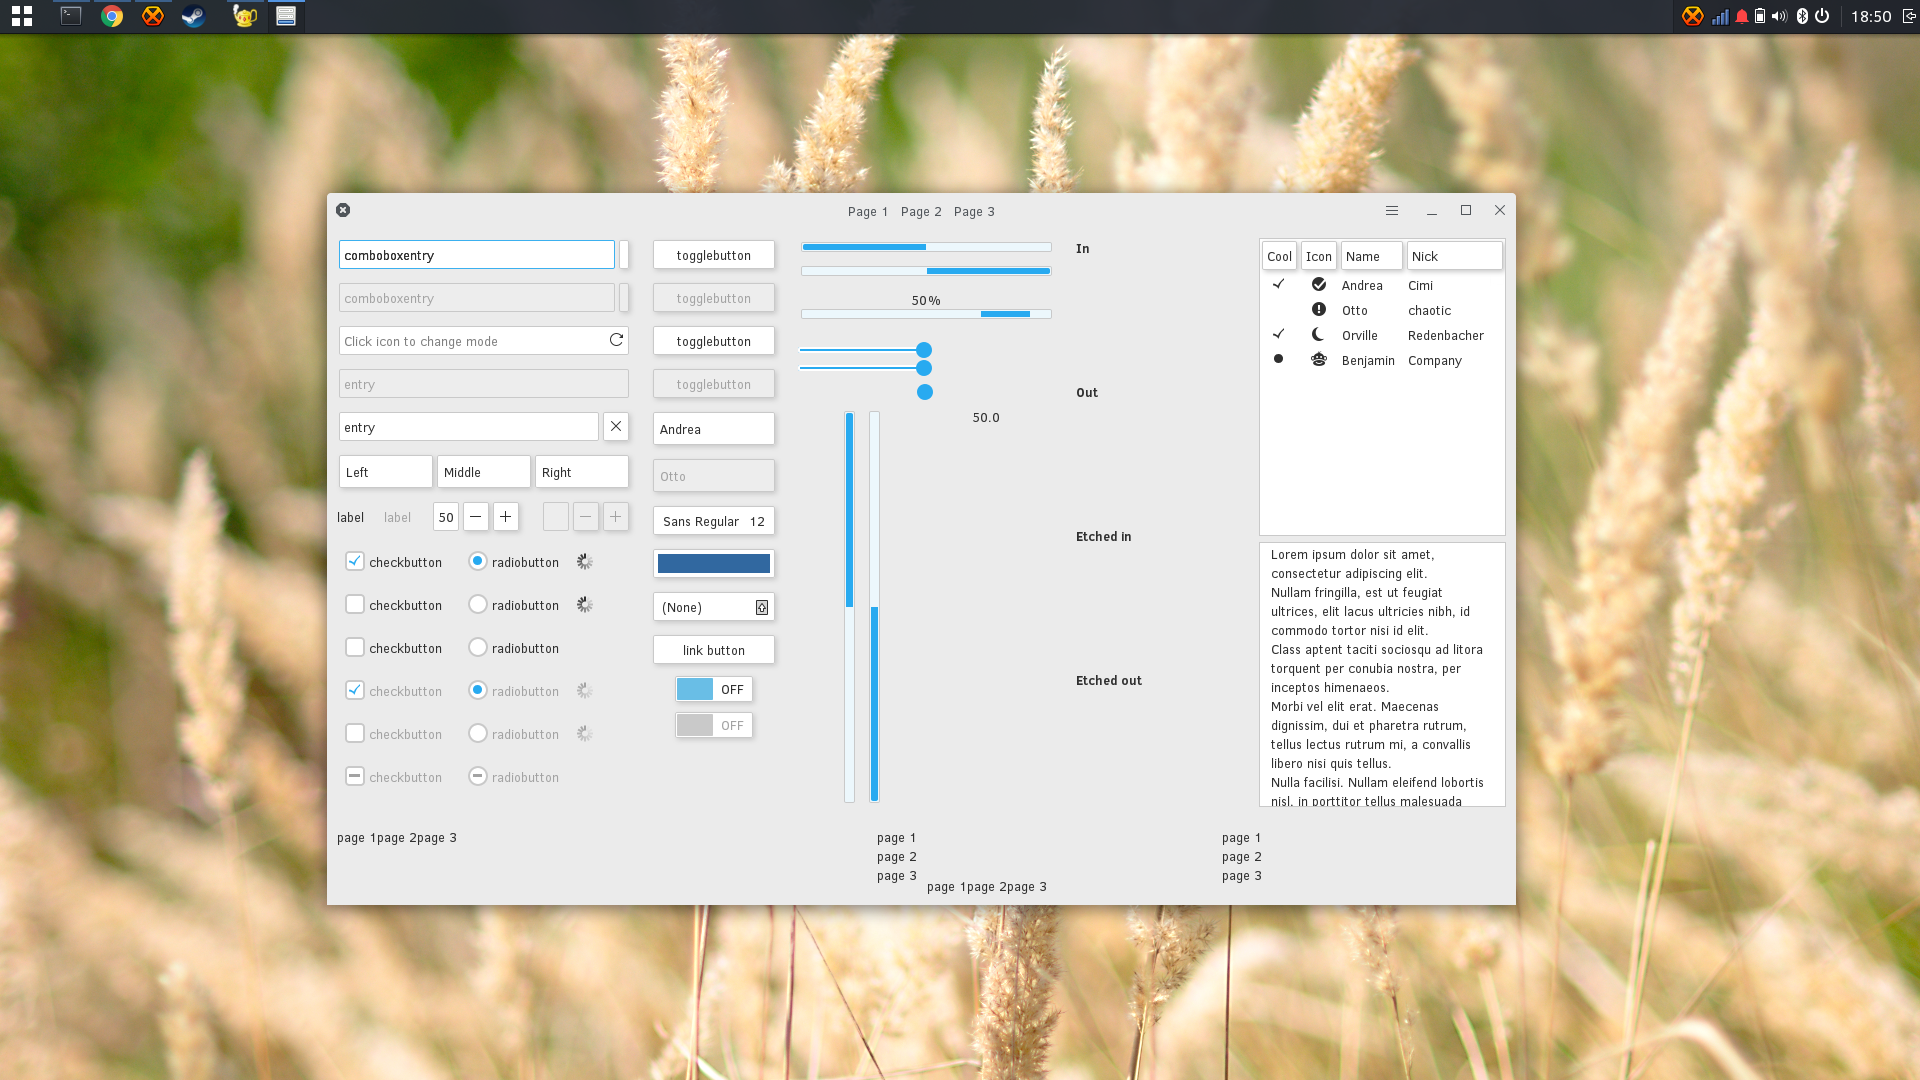Open the Sans Regular 12 font chooser

click(714, 521)
